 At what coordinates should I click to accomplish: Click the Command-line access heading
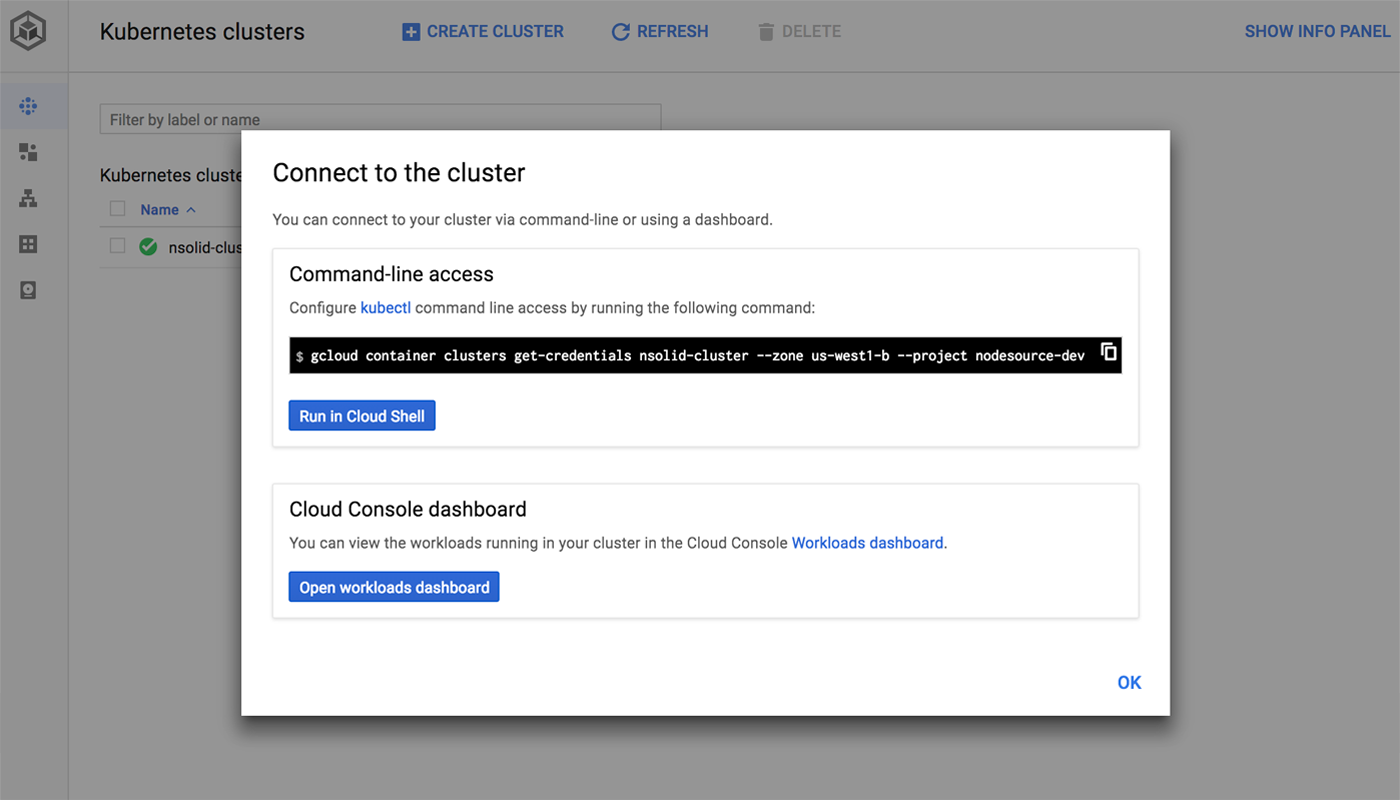[391, 274]
